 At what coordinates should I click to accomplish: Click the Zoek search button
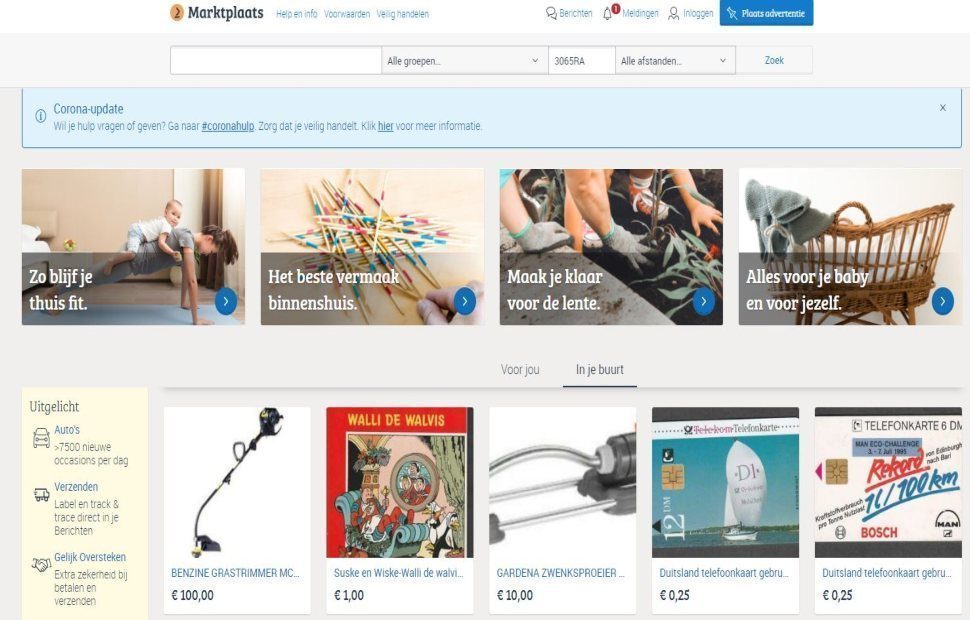774,60
